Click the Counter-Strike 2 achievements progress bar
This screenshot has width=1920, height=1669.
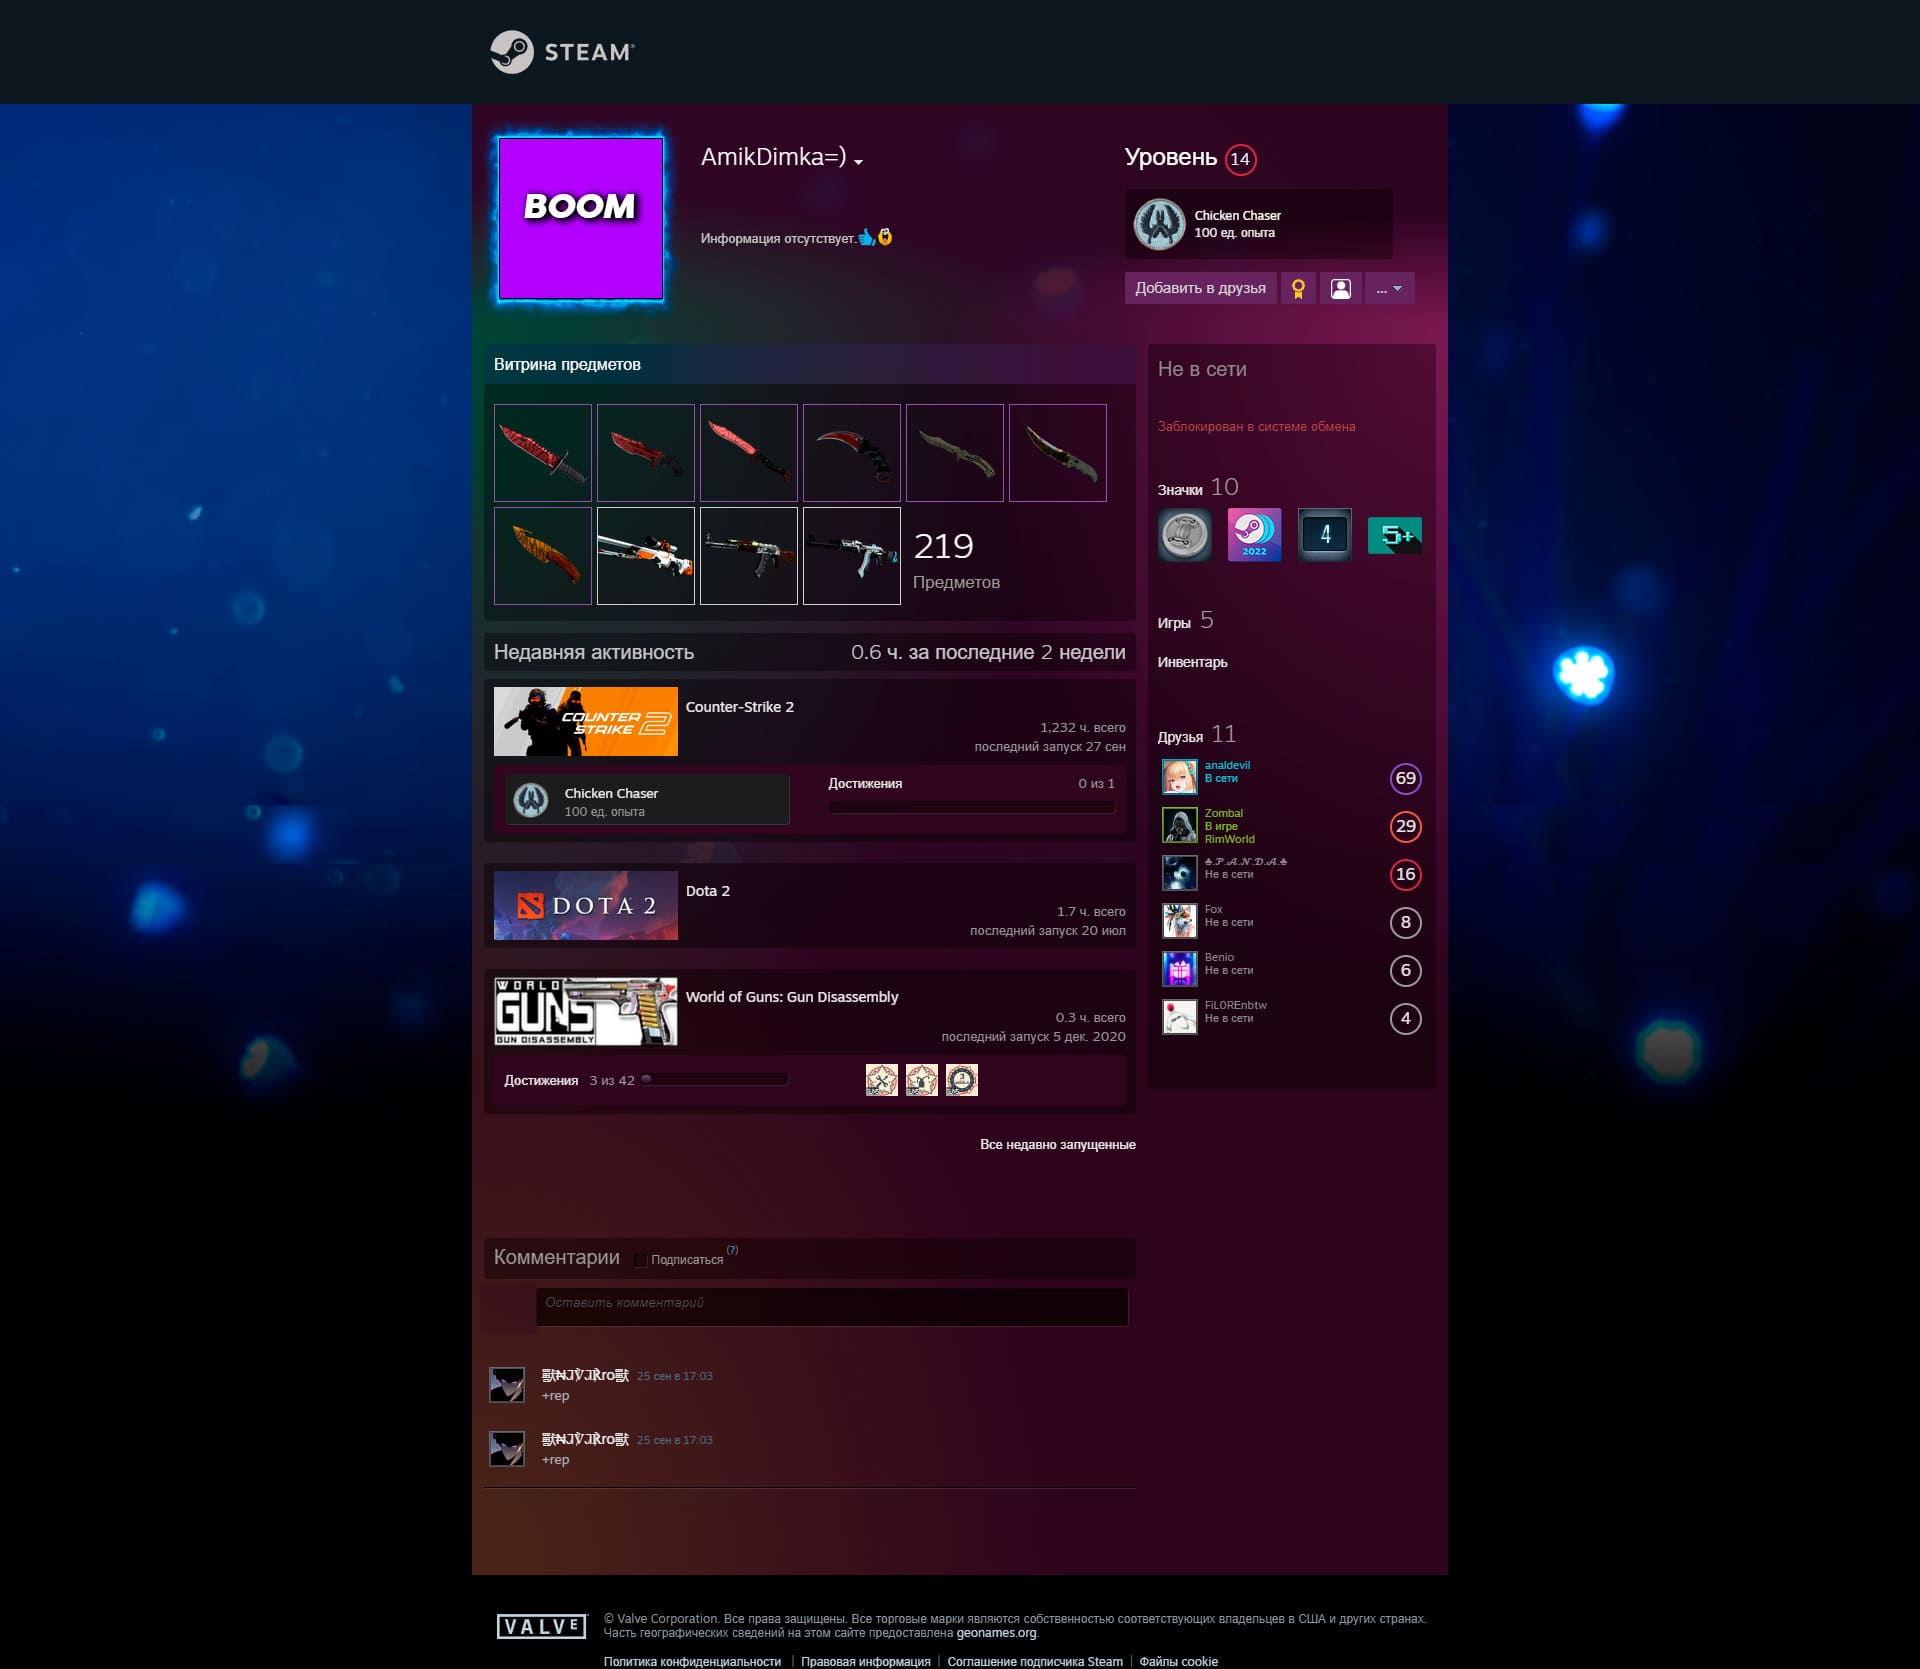(971, 807)
